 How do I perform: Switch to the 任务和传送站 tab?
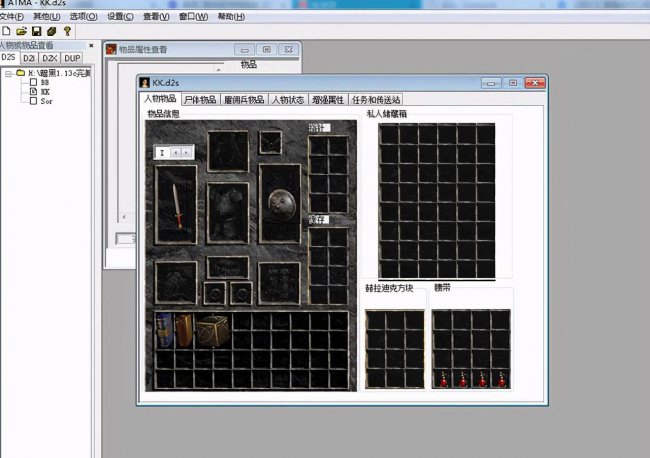click(376, 99)
